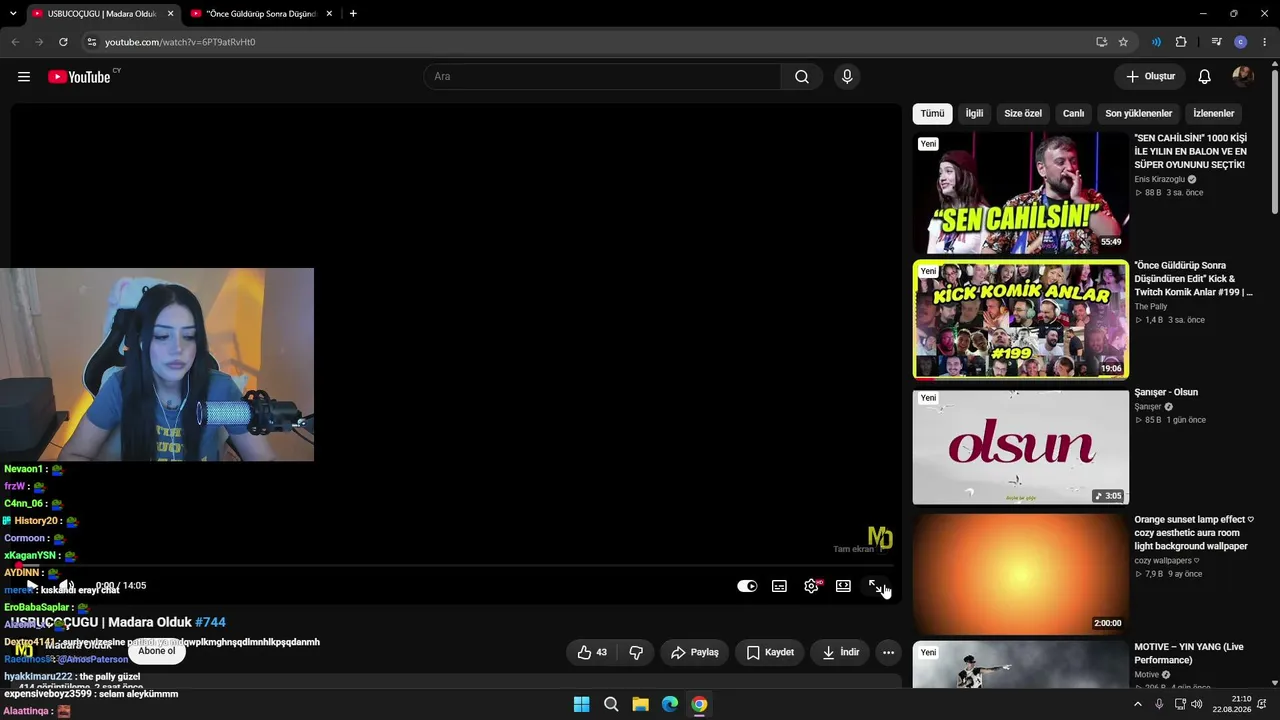
Task: Open Windows taskbar search
Action: pos(611,704)
